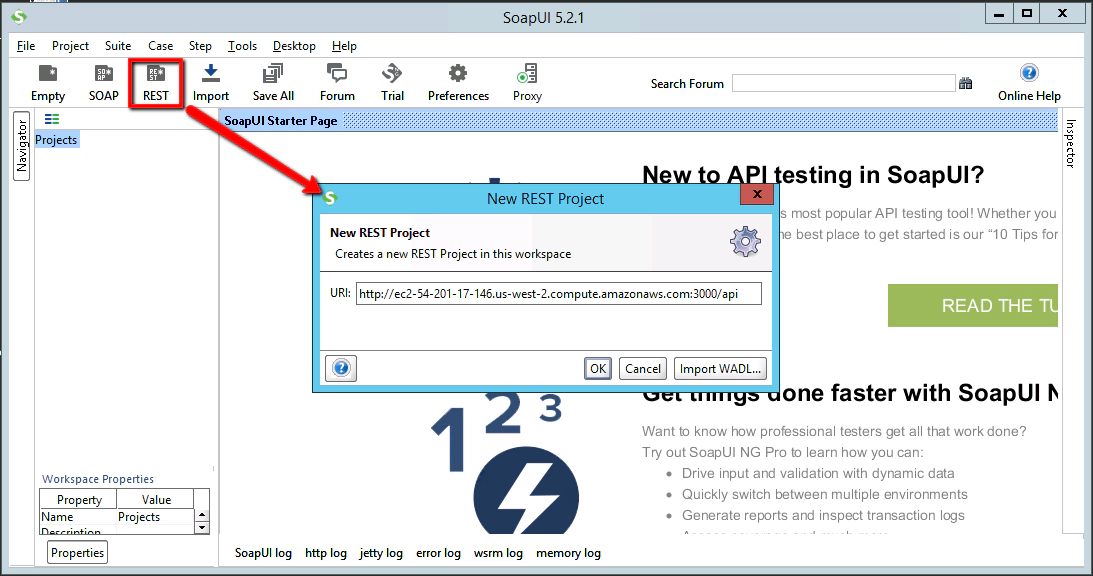The height and width of the screenshot is (576, 1093).
Task: Create an Empty project using its toolbar icon
Action: 47,82
